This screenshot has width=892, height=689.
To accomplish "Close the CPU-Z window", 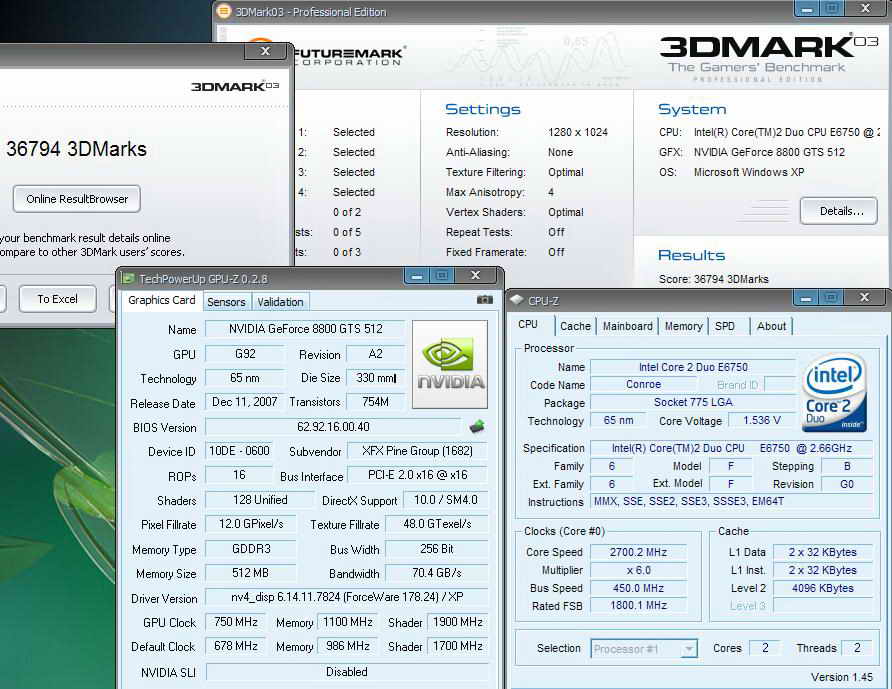I will 865,297.
